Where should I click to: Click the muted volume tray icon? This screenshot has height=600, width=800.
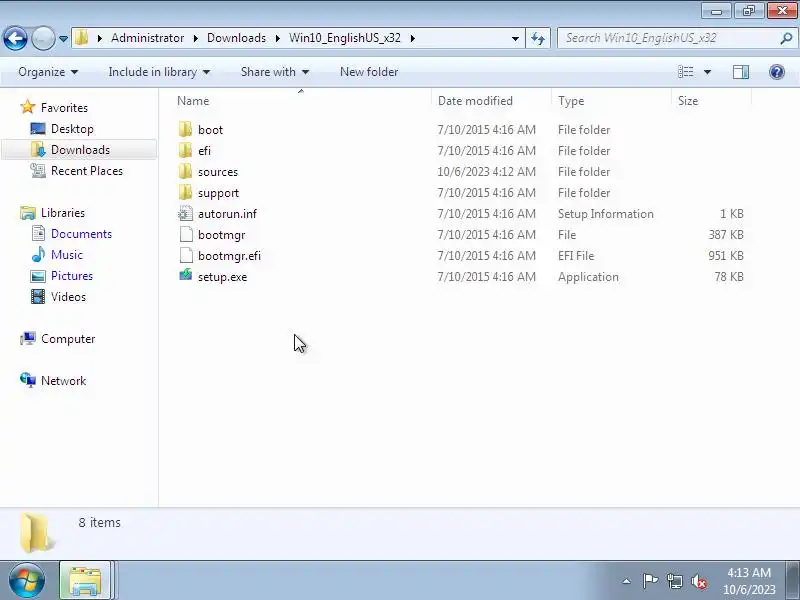pos(699,581)
